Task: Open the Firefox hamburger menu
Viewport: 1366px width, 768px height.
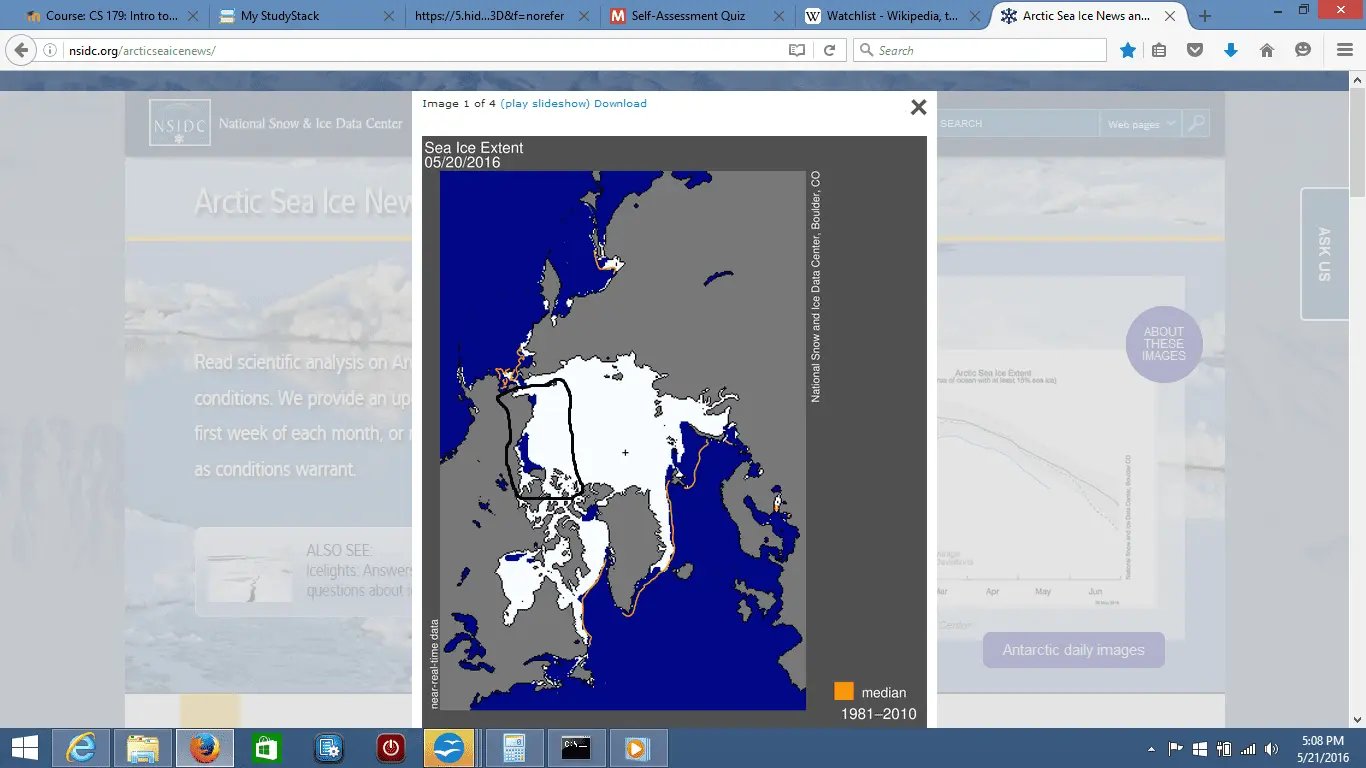Action: [1344, 50]
